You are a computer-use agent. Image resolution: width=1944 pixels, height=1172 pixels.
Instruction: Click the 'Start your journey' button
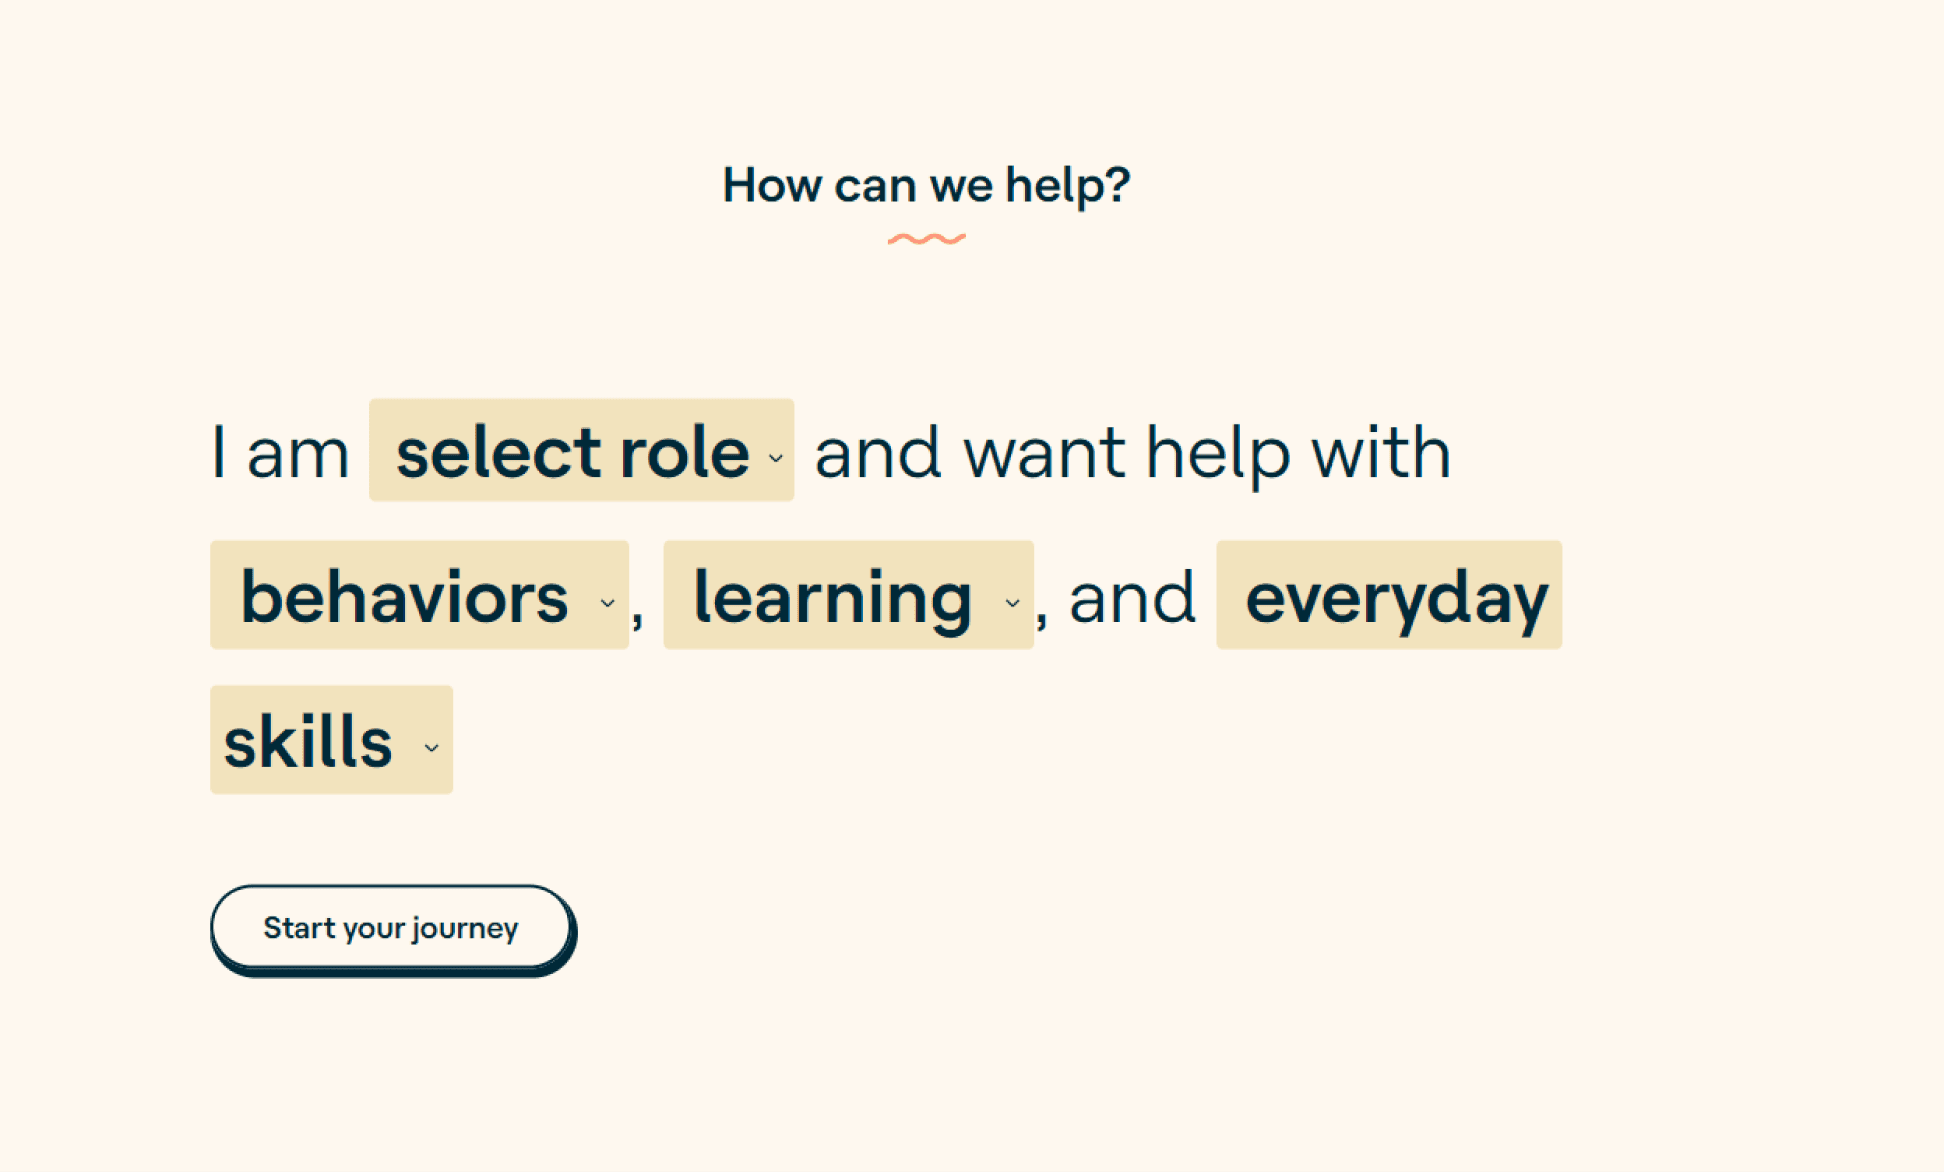click(x=391, y=928)
